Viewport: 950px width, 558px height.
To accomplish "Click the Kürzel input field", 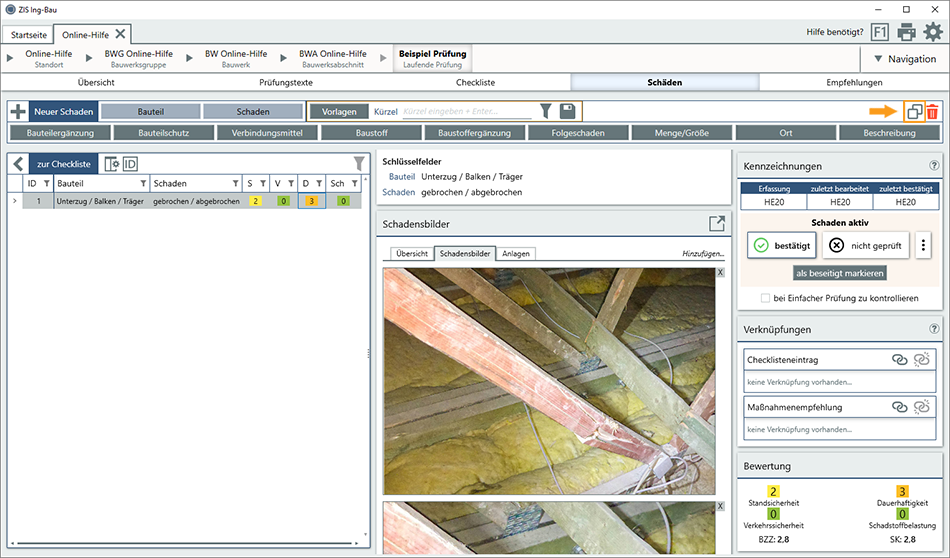I will [468, 111].
